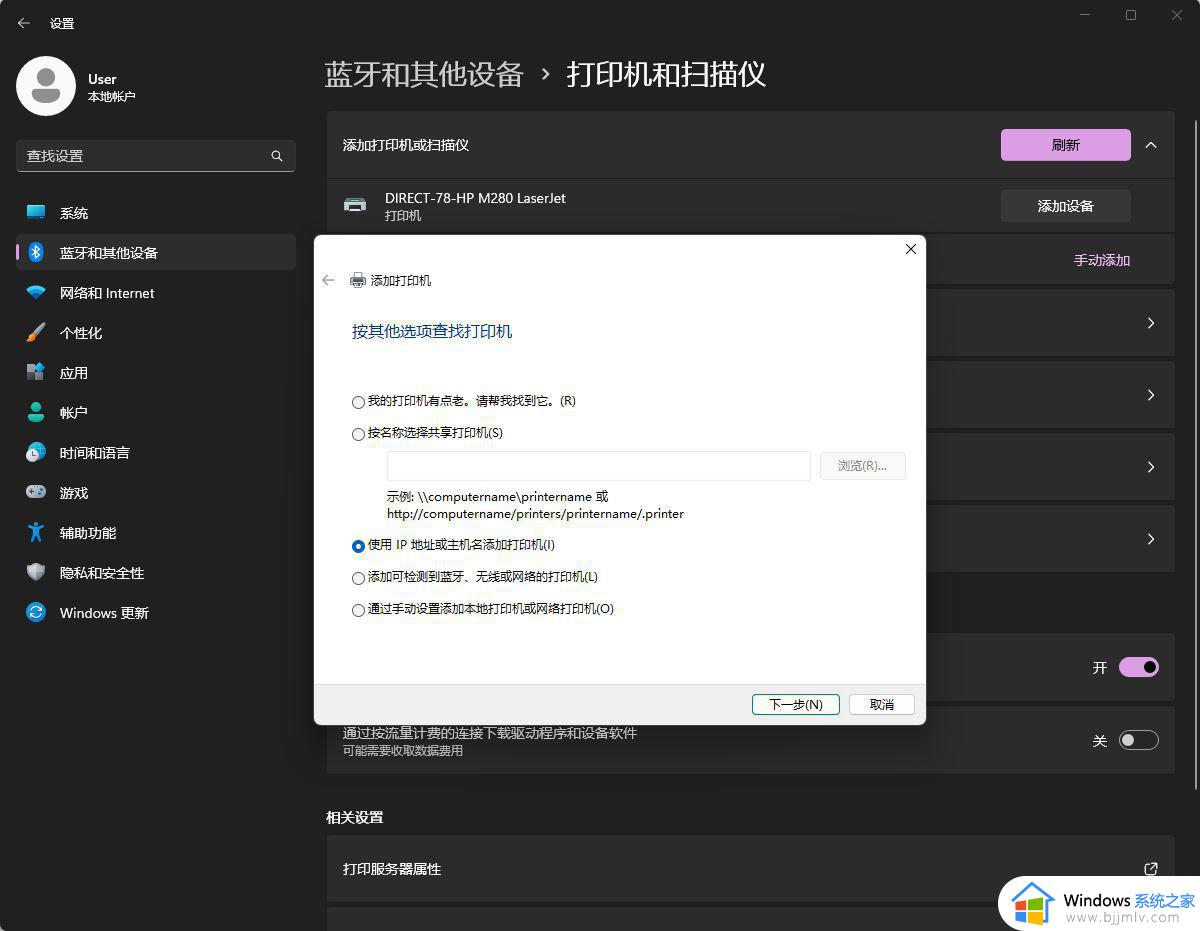This screenshot has height=931, width=1200.
Task: Click the Settings back arrow icon
Action: tap(24, 23)
